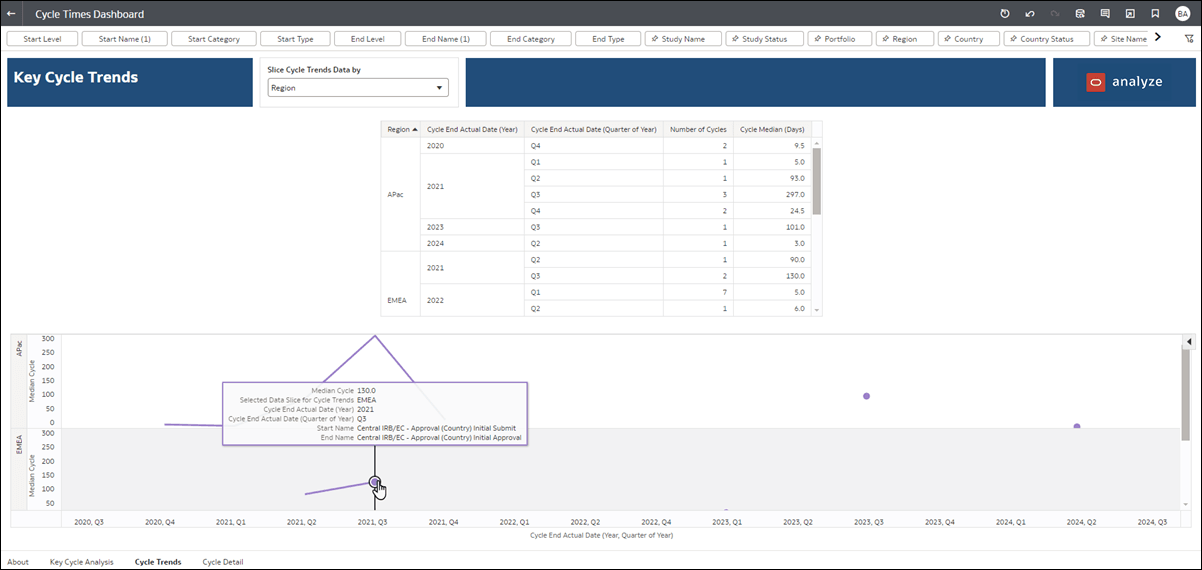Click Country Status filter button
1202x570 pixels.
click(x=1046, y=39)
